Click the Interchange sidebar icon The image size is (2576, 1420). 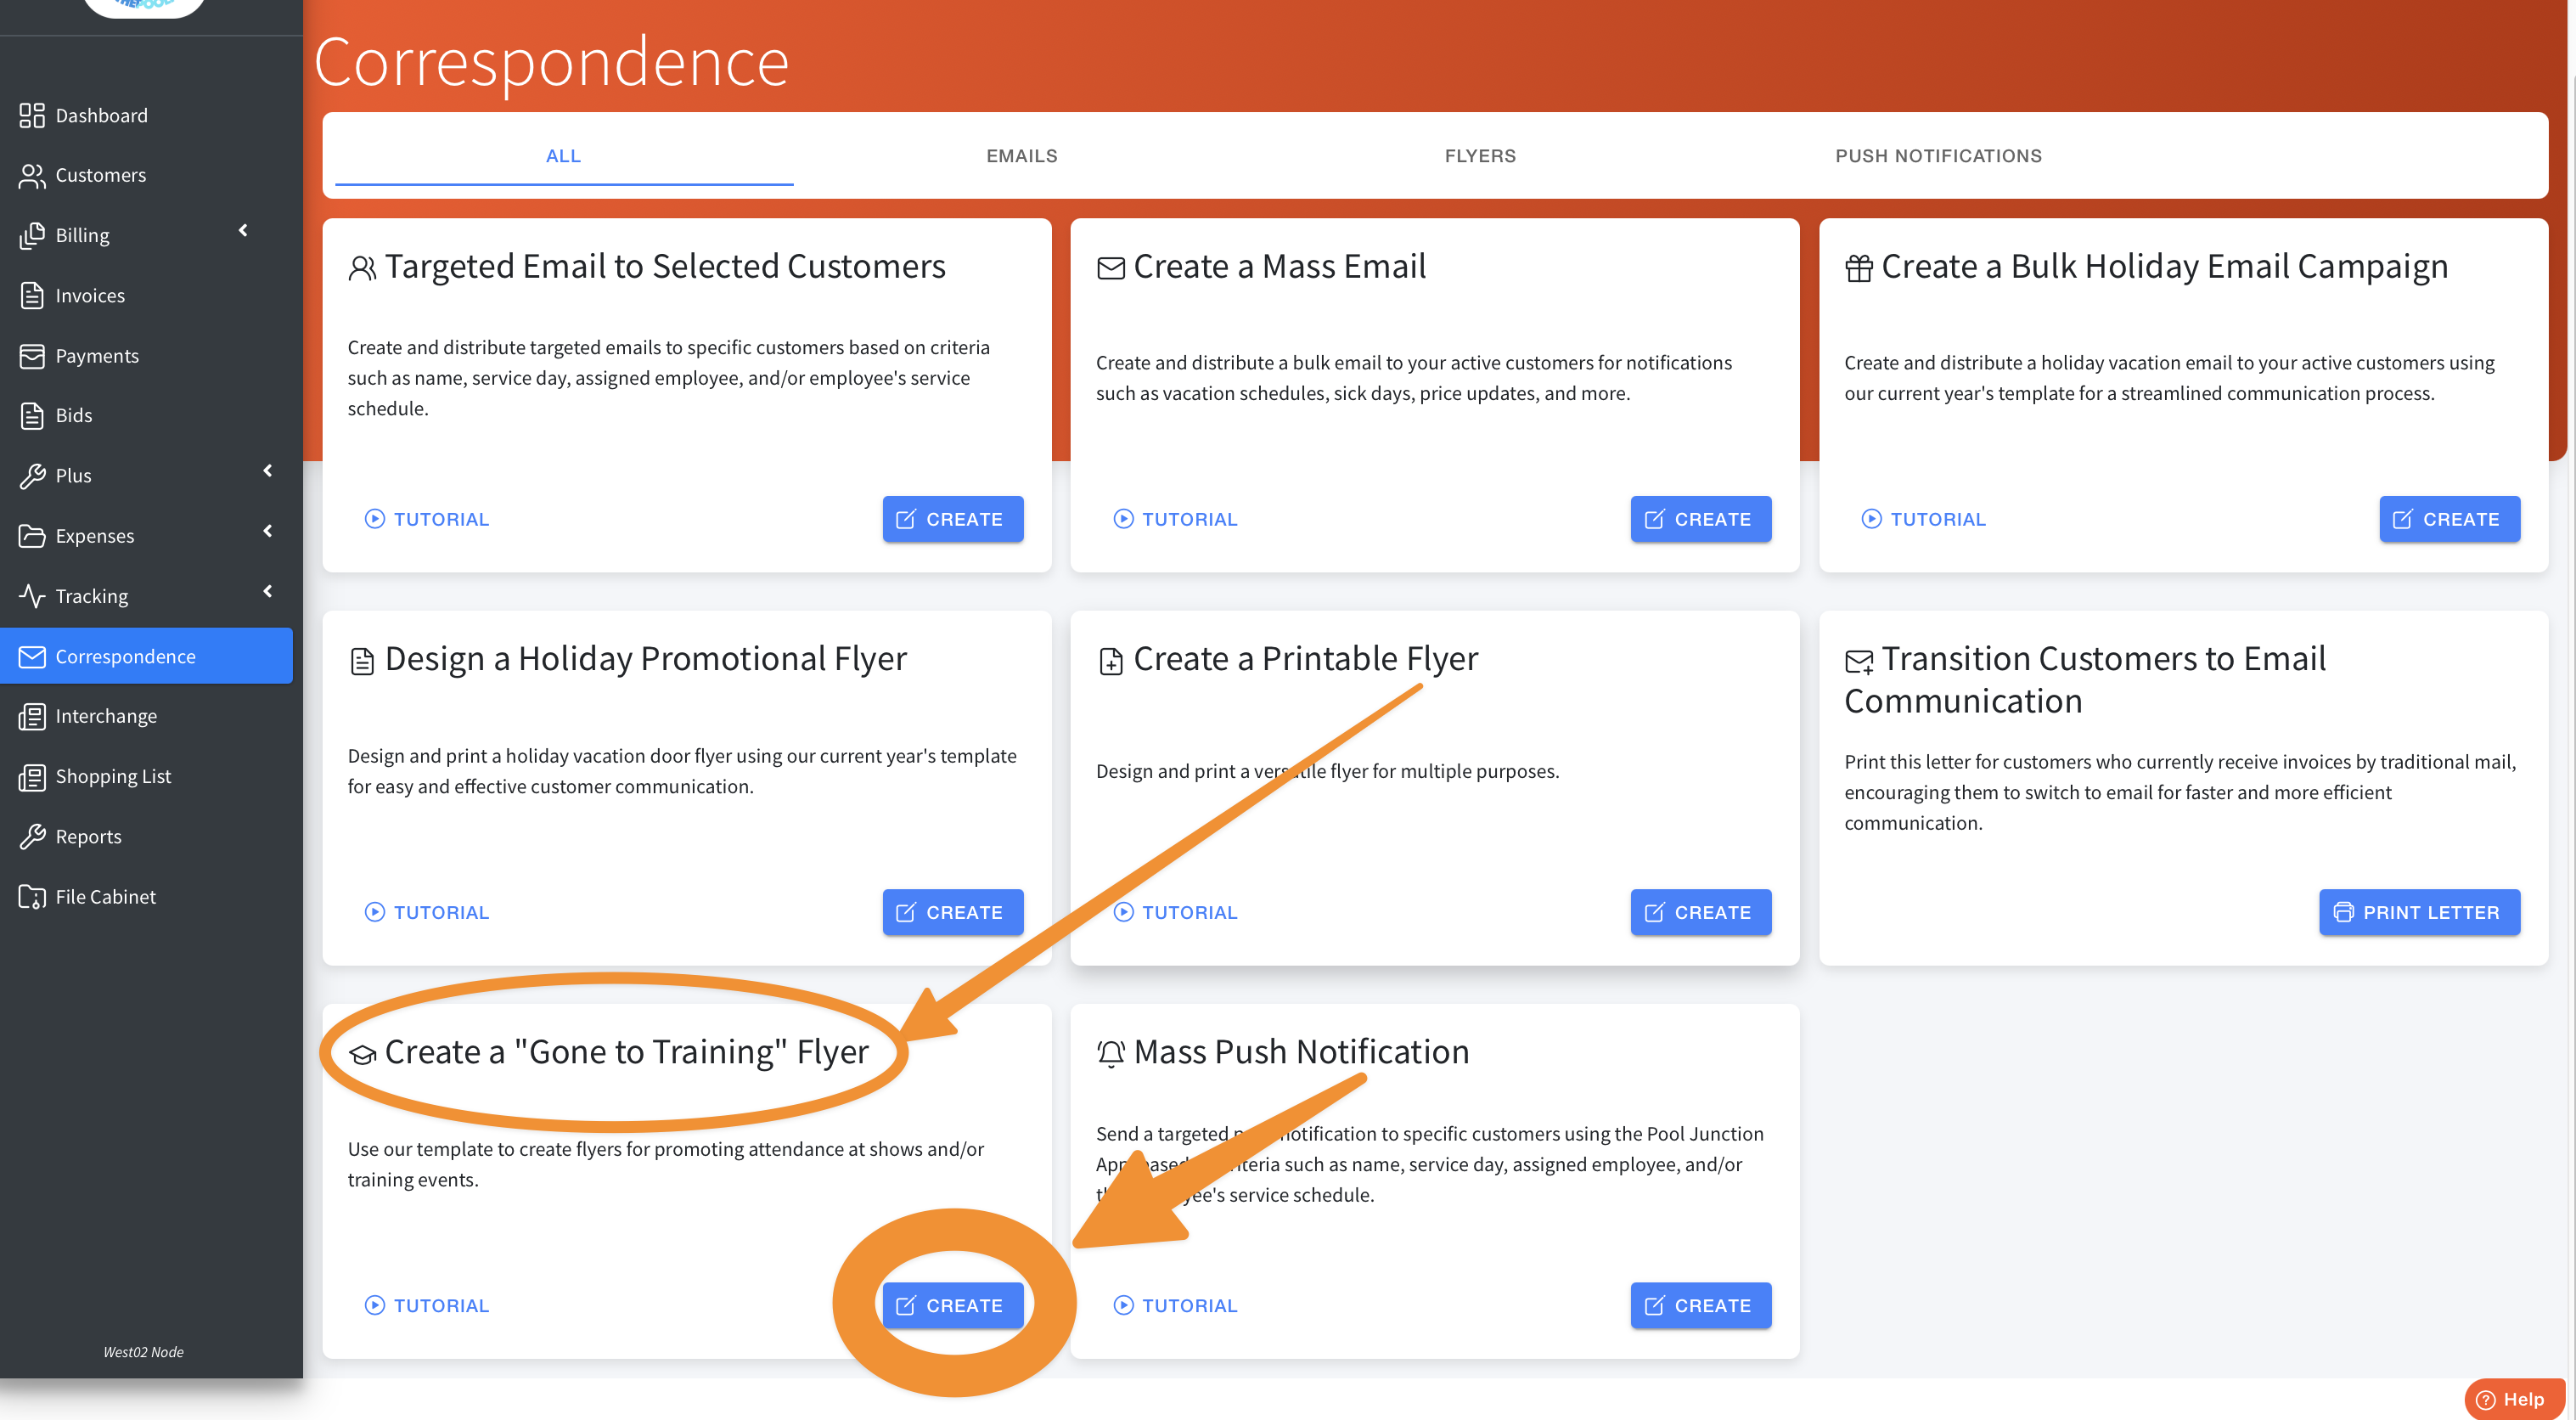pos(32,716)
